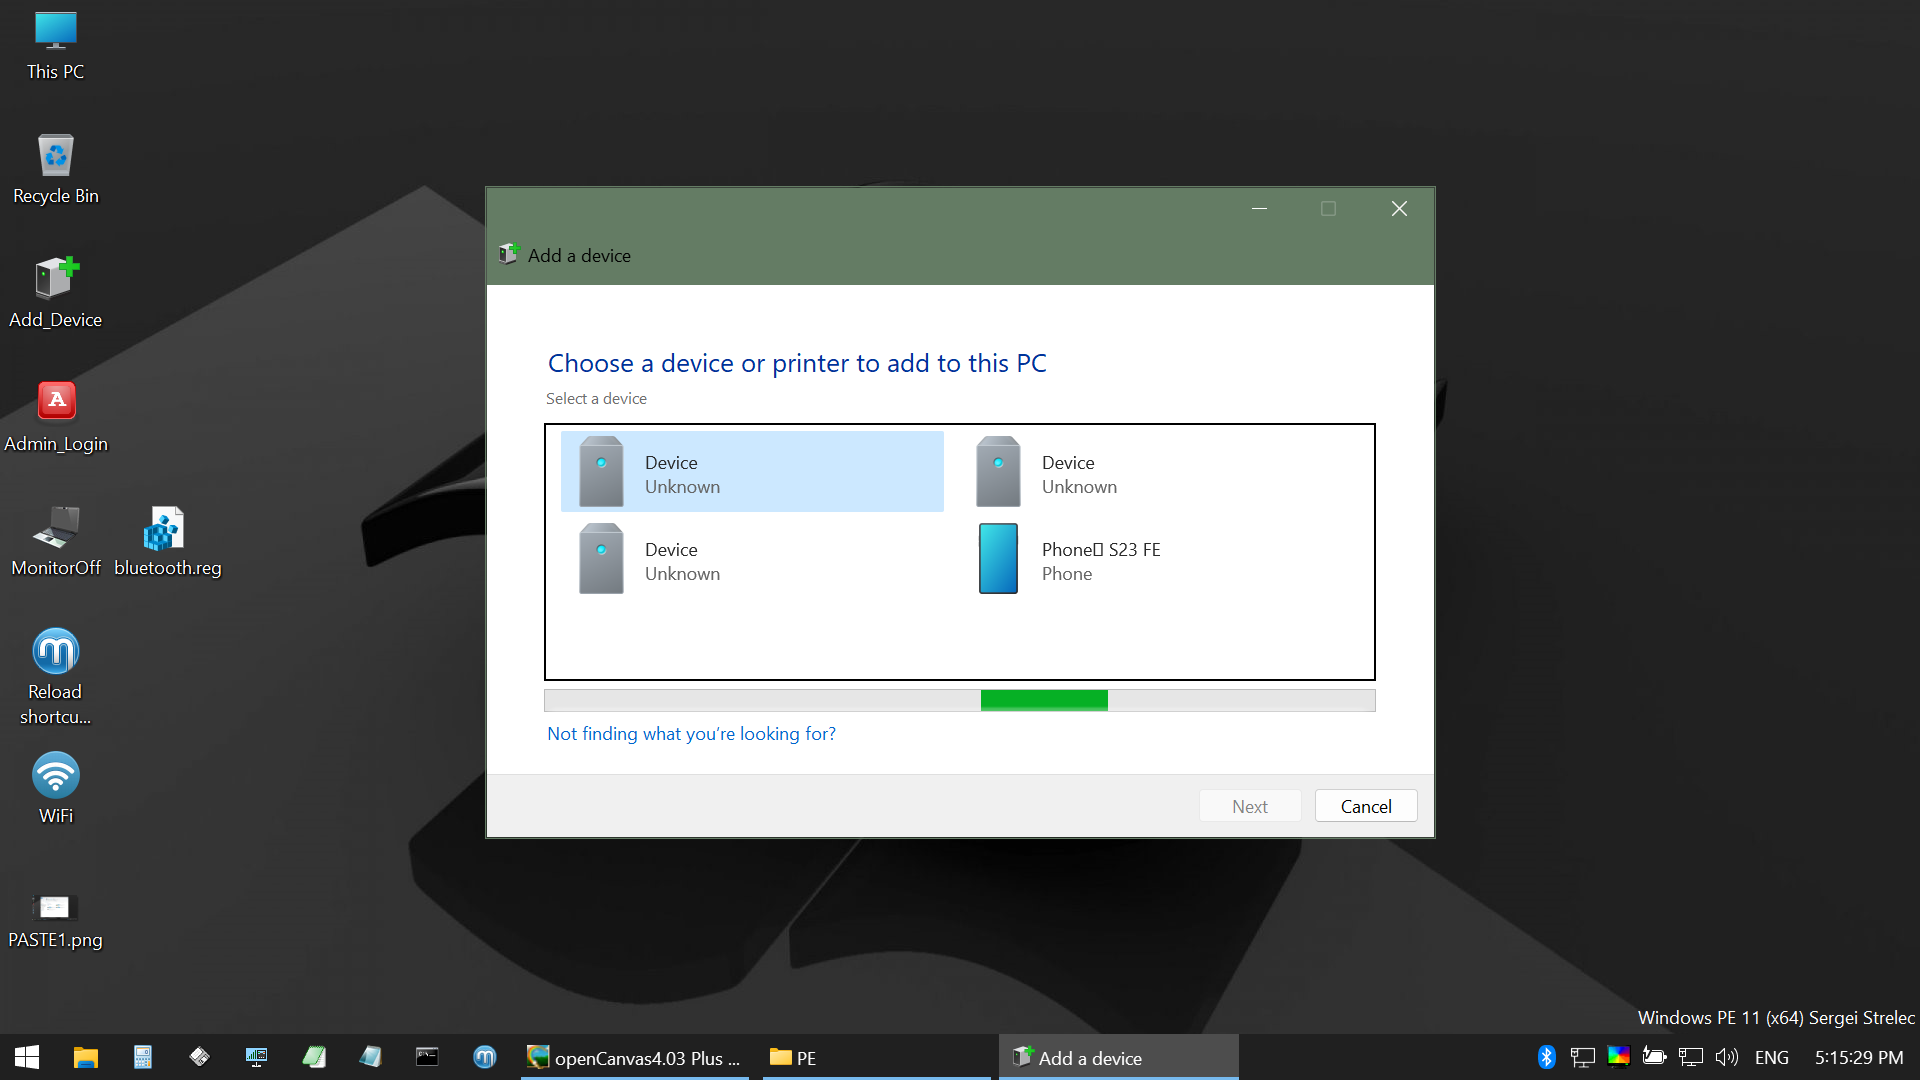1920x1080 pixels.
Task: Click the Bluetooth system tray icon
Action: pyautogui.click(x=1546, y=1057)
